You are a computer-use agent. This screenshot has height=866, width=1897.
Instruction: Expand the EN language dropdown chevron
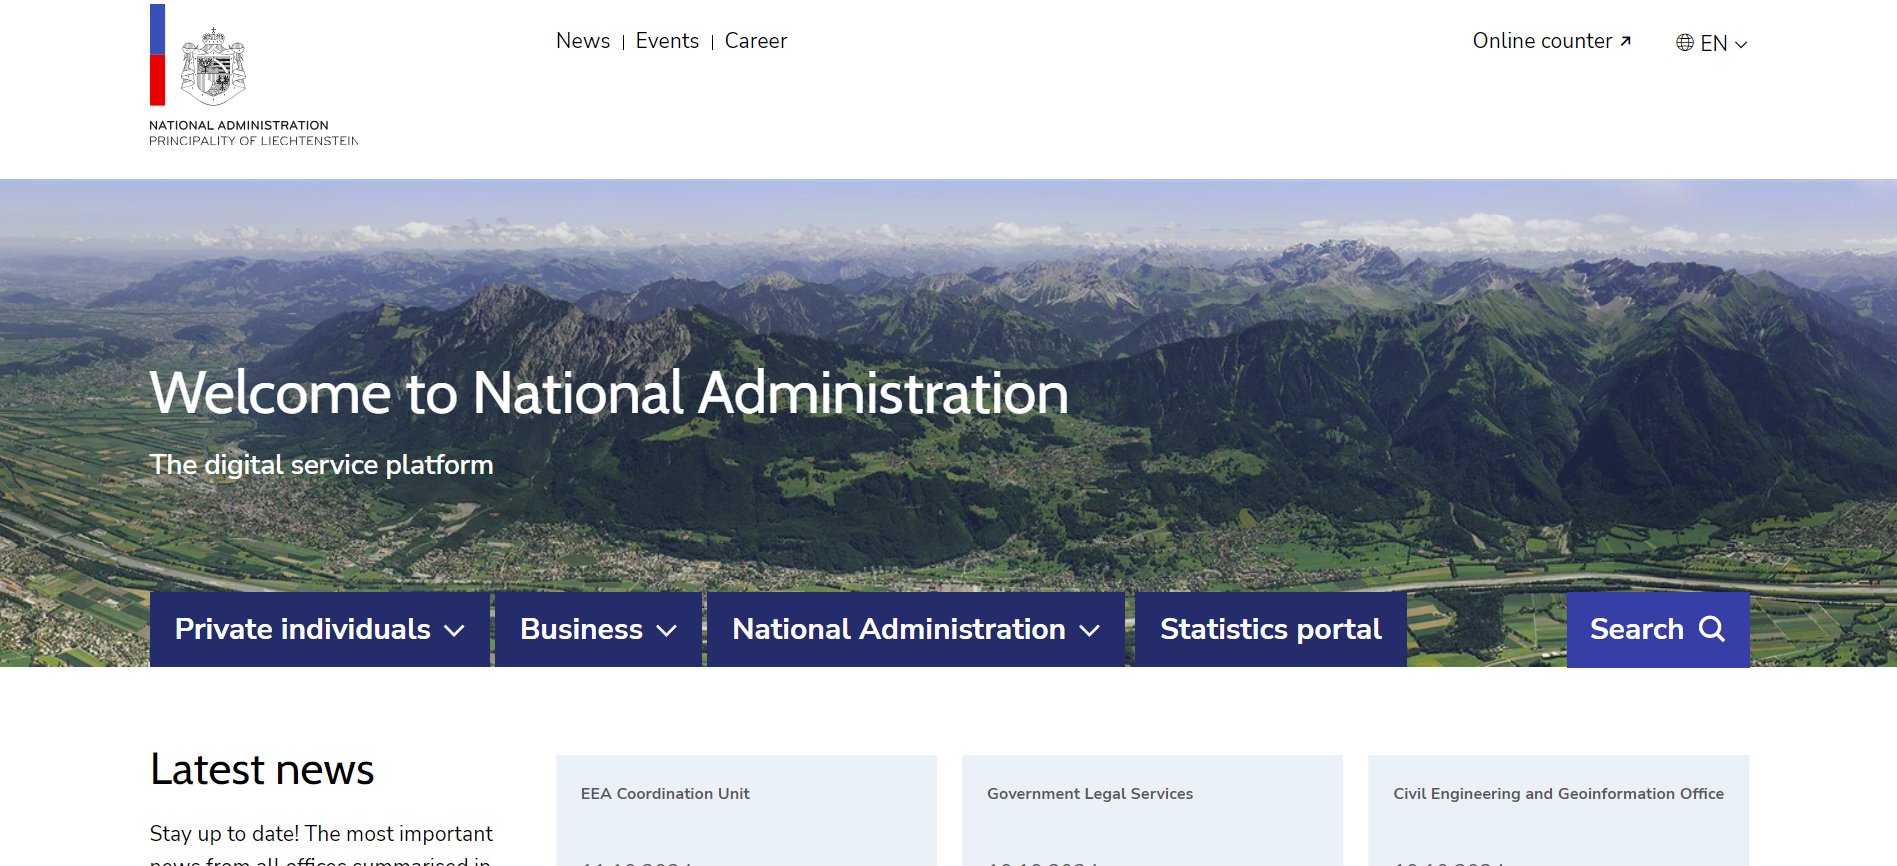[x=1741, y=44]
